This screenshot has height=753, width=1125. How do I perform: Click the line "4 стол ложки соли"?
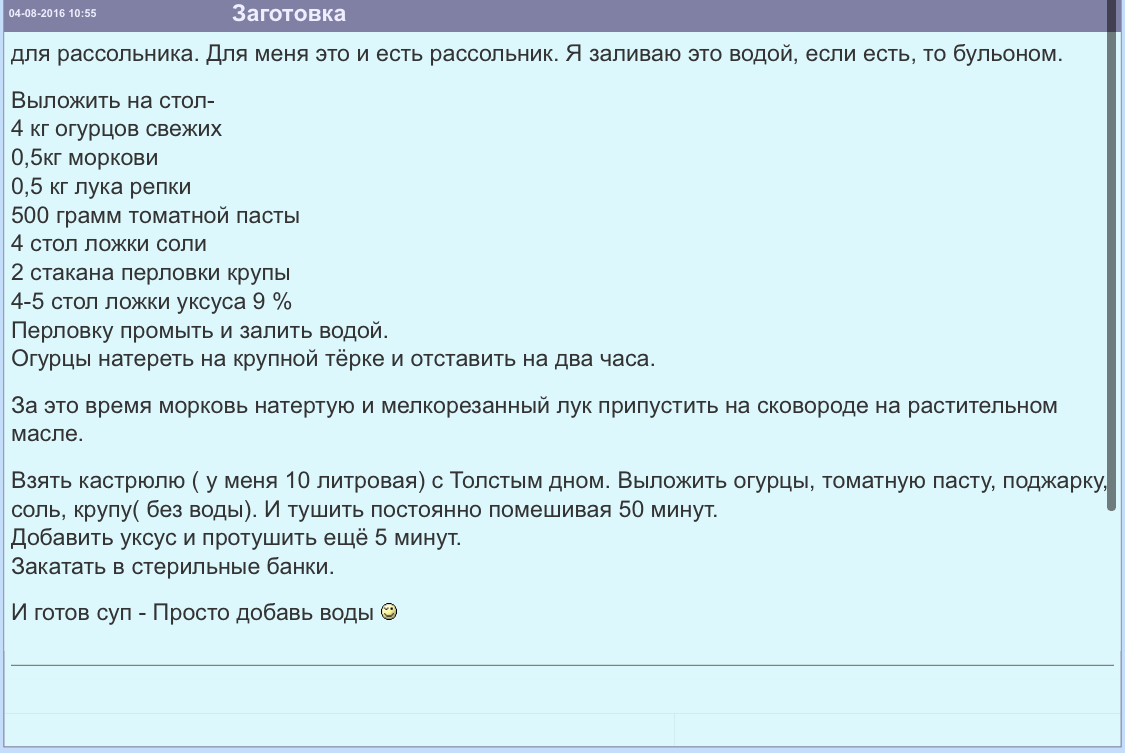pos(109,244)
